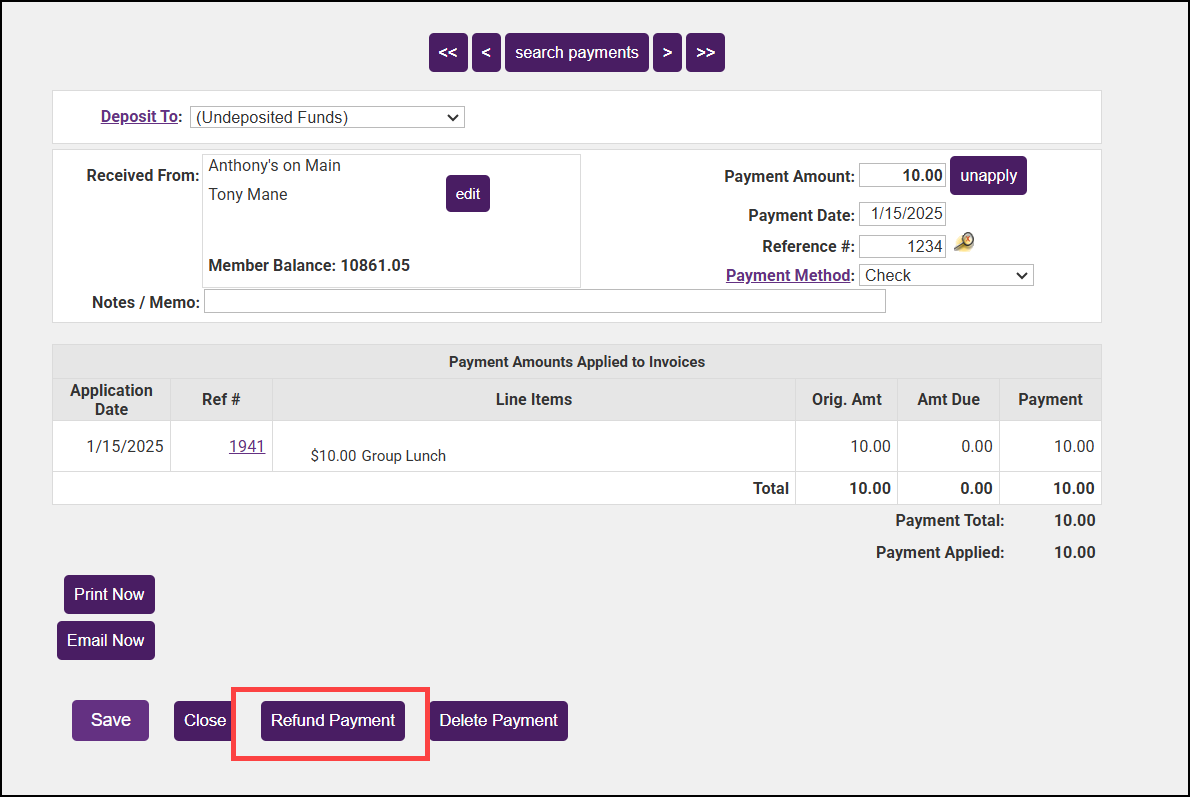
Task: Expand the Deposit To dropdown
Action: [x=327, y=118]
